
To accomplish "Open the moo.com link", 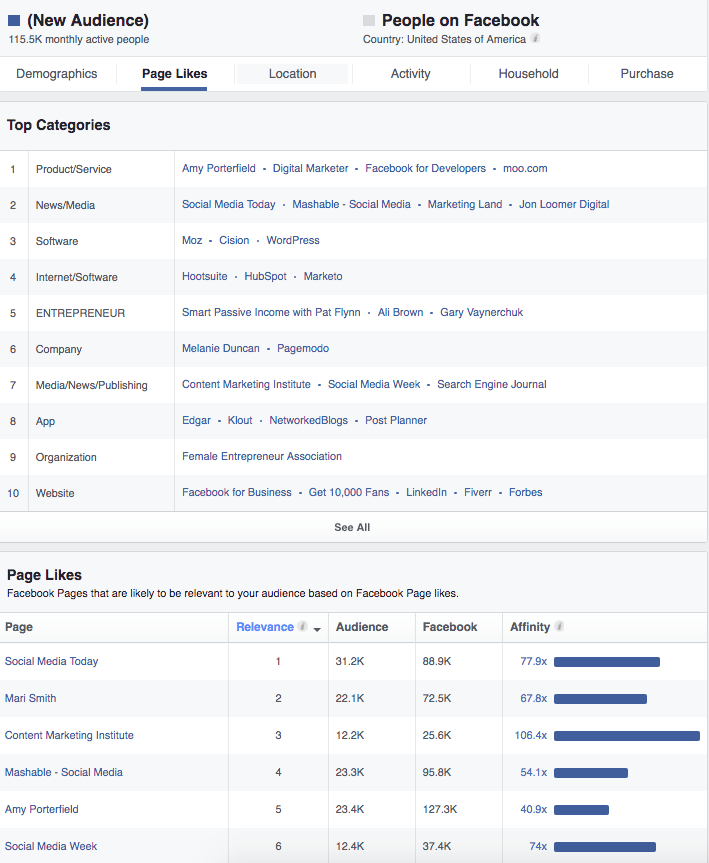I will click(525, 168).
